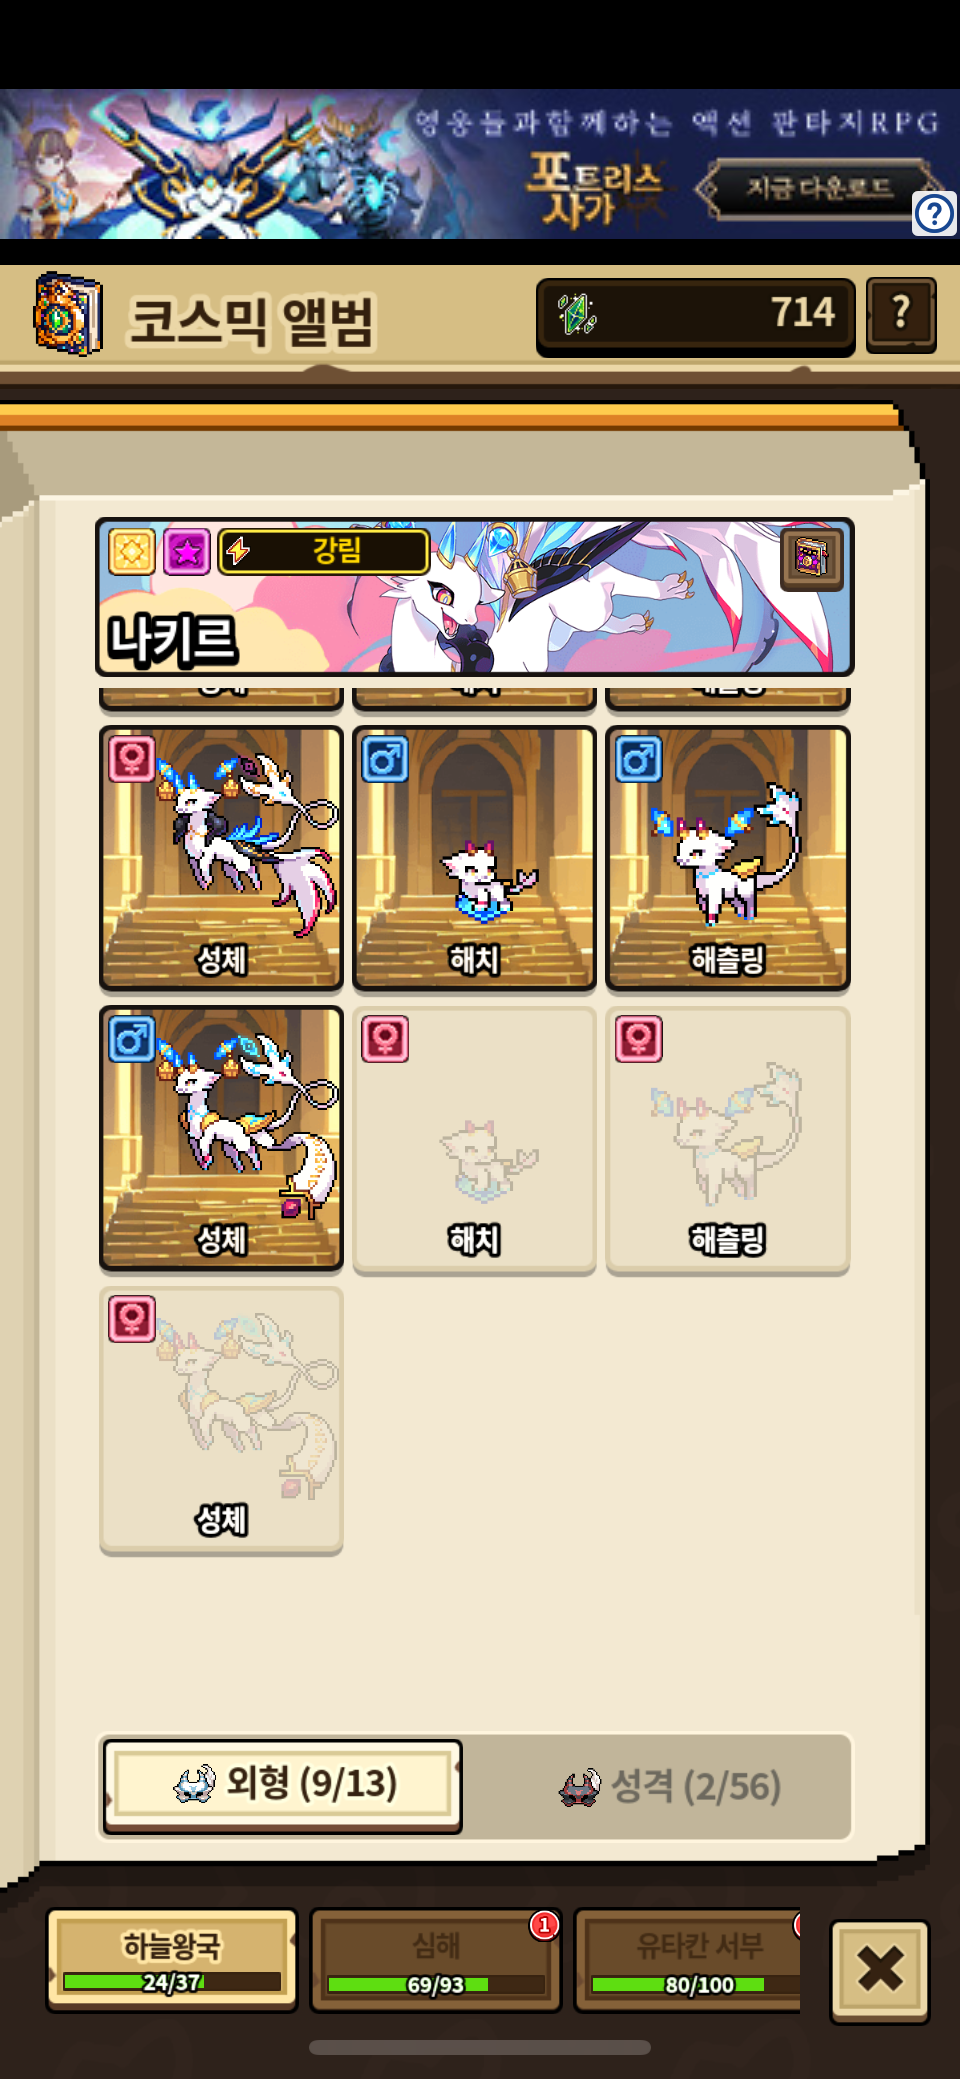Viewport: 960px width, 2079px height.
Task: Click the ad info help icon
Action: [x=934, y=213]
